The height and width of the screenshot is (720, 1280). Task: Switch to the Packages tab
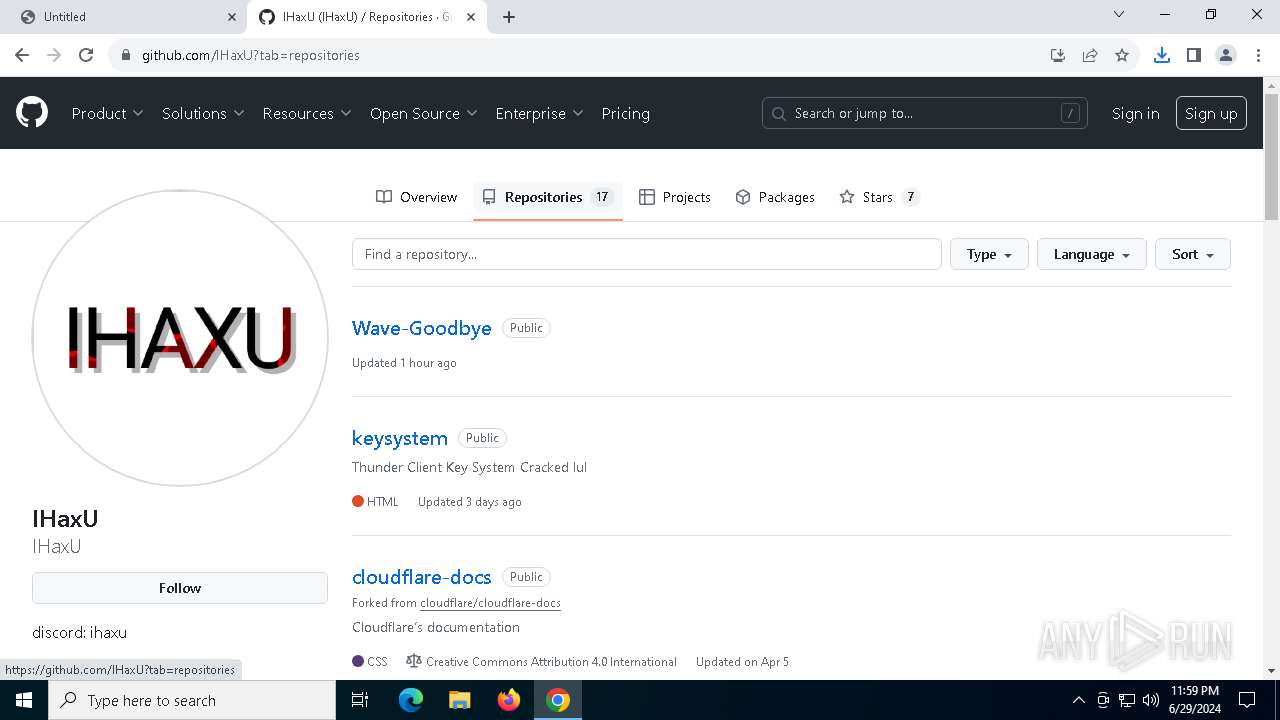pos(775,197)
